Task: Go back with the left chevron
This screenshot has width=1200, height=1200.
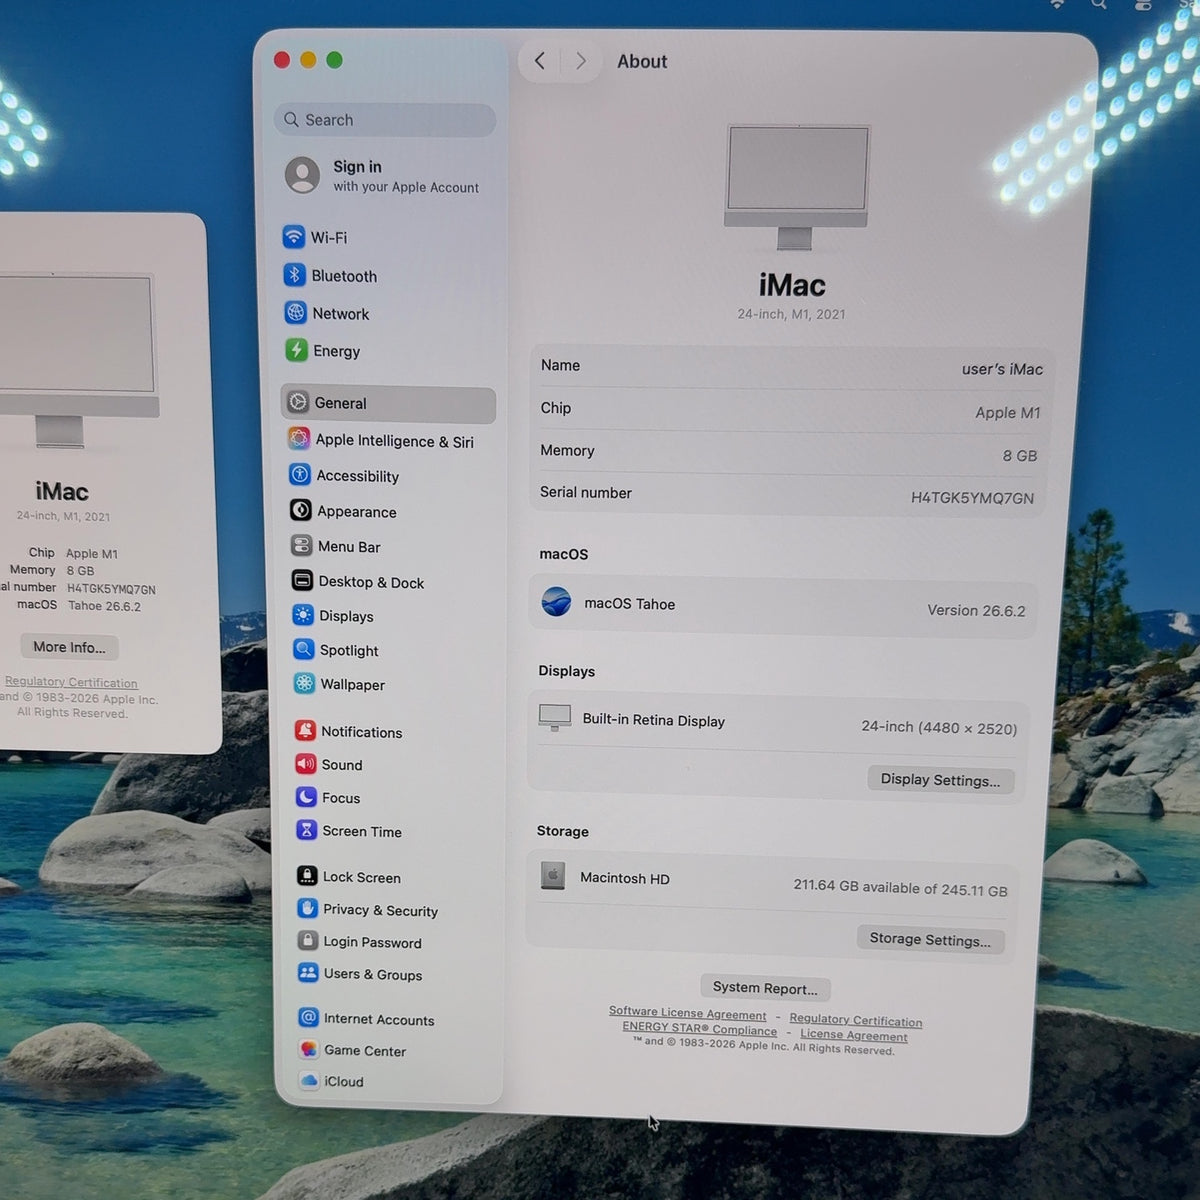Action: pos(540,61)
